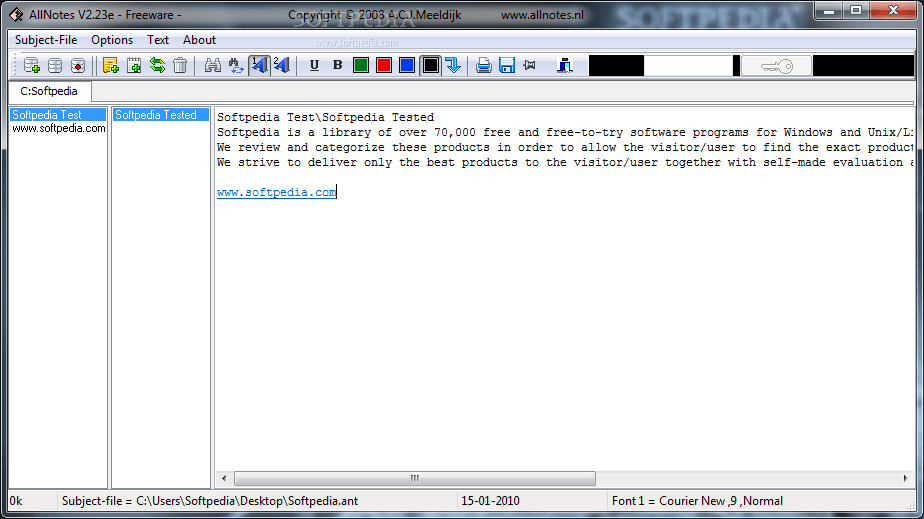Create a new subject-file database

tap(31, 65)
